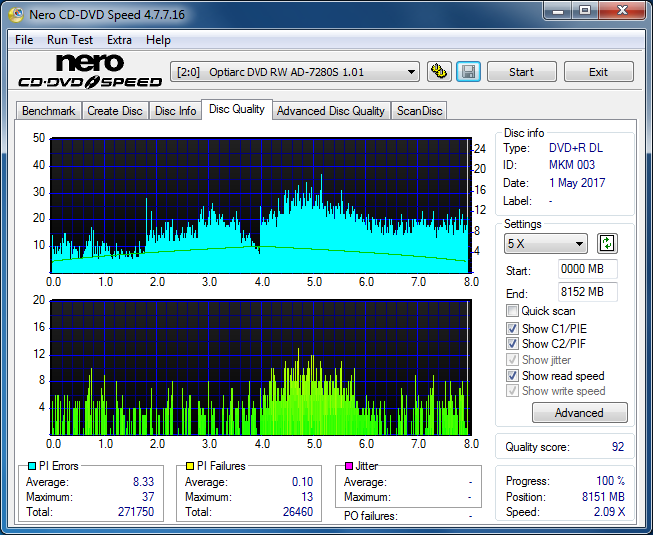The width and height of the screenshot is (653, 535).
Task: Click the Nero CD-DVD Speed logo
Action: [x=90, y=72]
